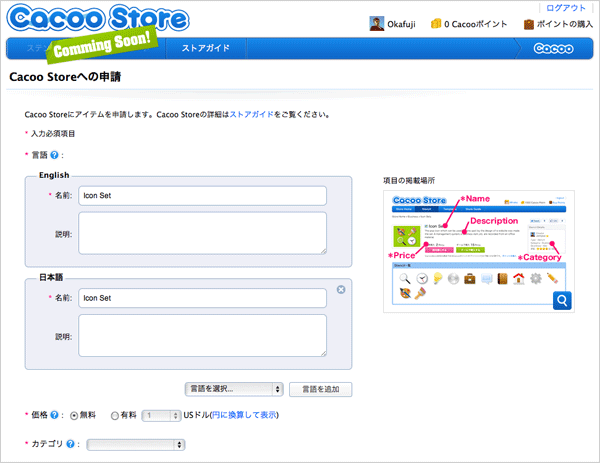Remove the 日本語 language section
This screenshot has height=463, width=600.
[341, 289]
